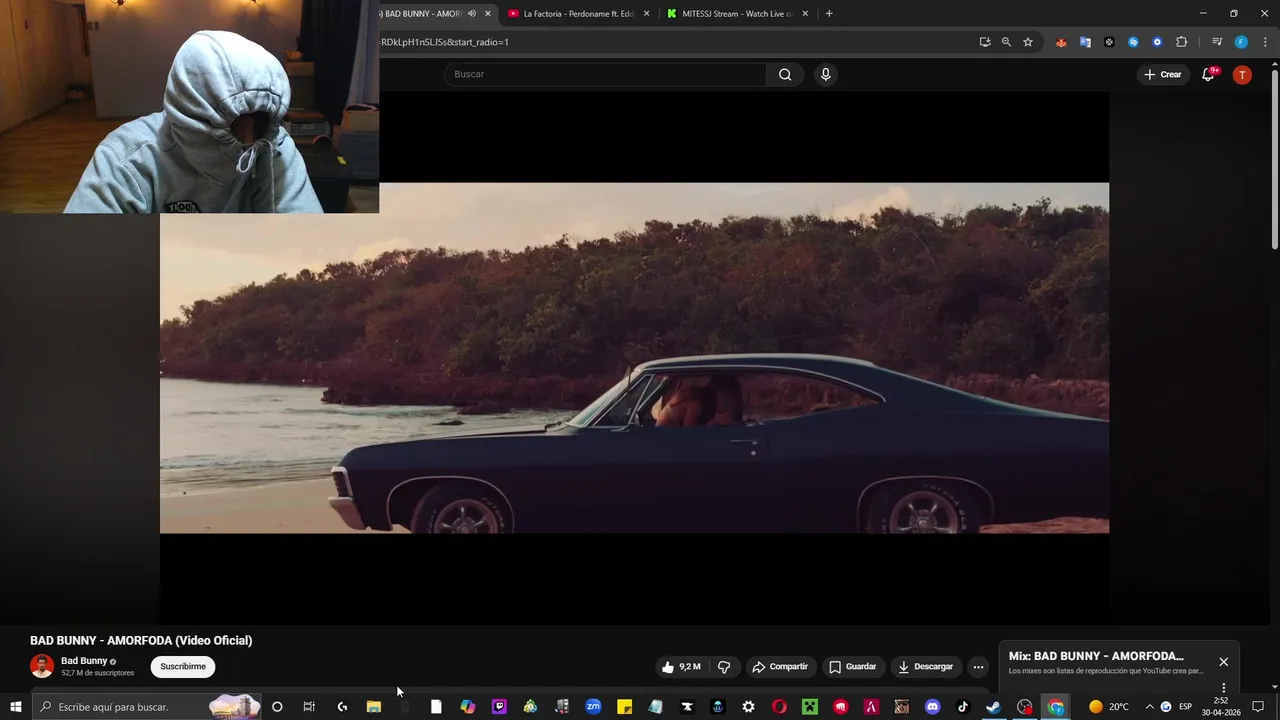The image size is (1280, 720).
Task: Focus the Windows taskbar search box
Action: click(x=146, y=707)
